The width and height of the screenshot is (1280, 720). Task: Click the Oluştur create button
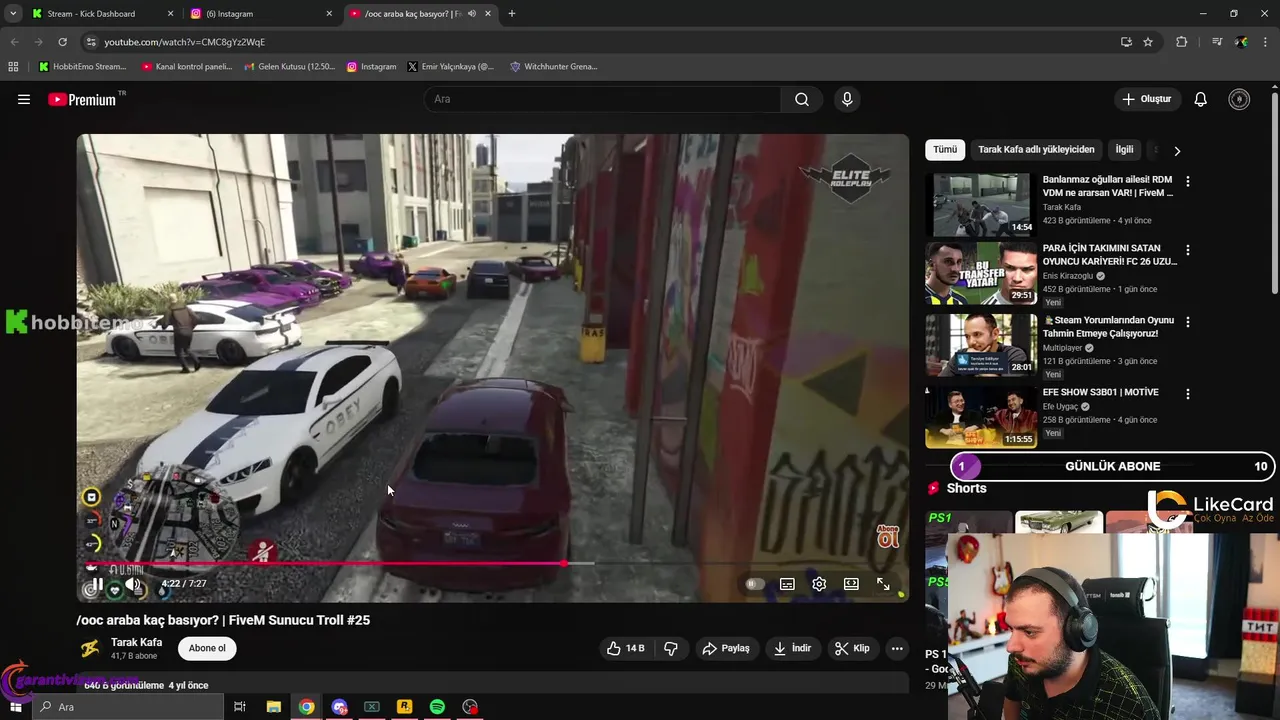(1146, 99)
